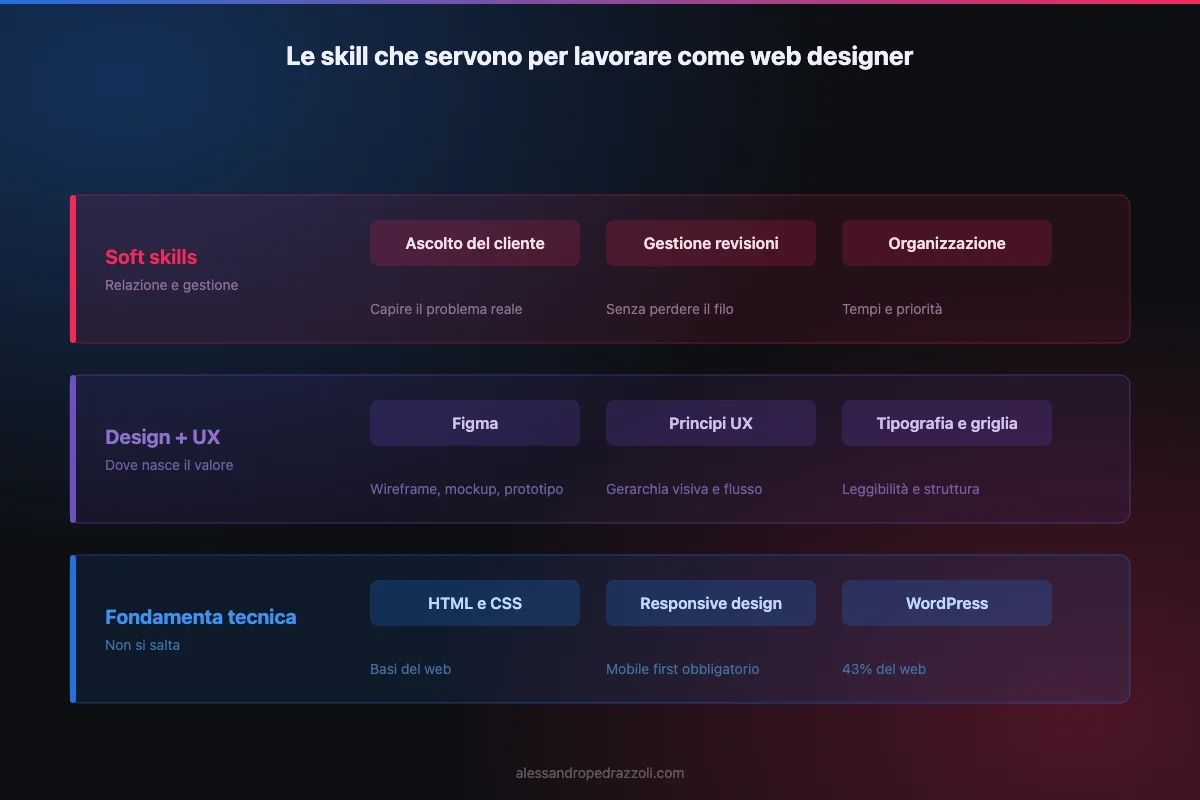Select the 'Tipografia e griglia' pill
Screen dimensions: 1200x800
point(947,423)
